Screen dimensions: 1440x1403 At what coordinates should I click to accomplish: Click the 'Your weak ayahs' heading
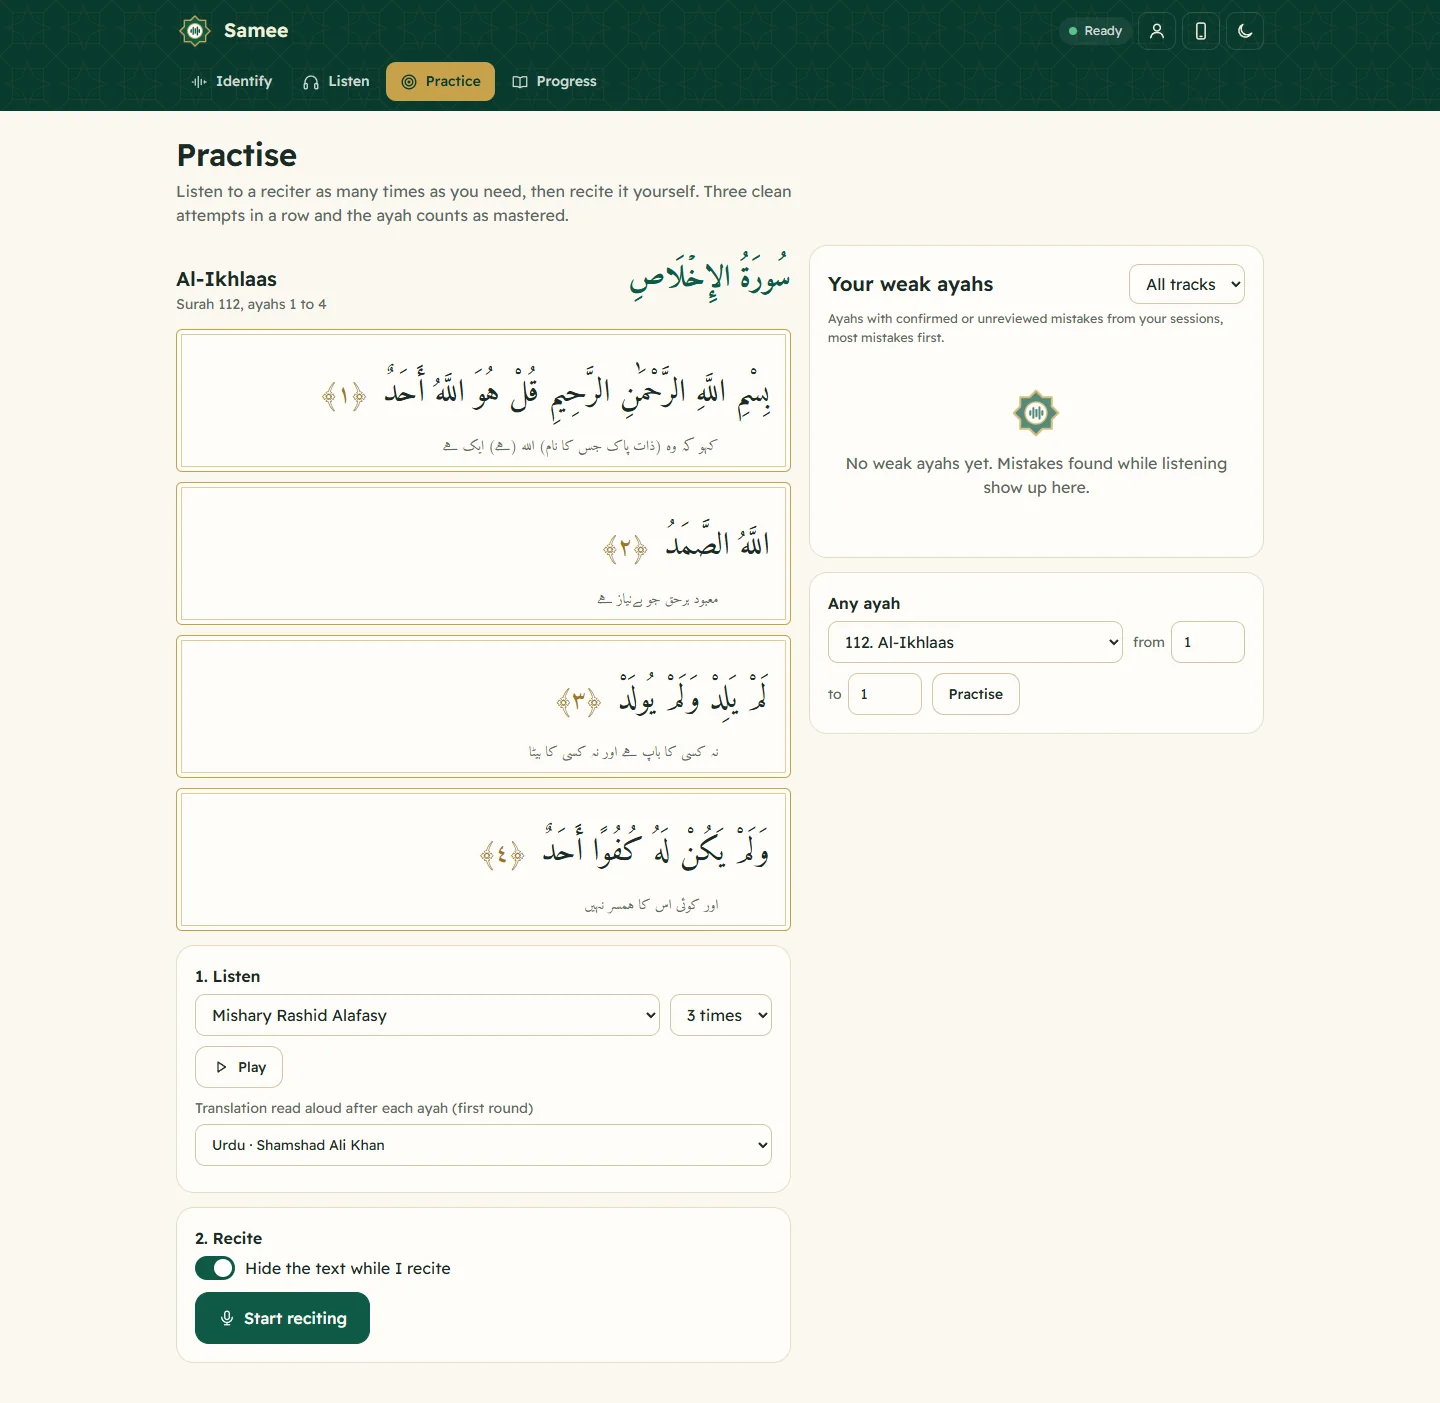tap(910, 284)
